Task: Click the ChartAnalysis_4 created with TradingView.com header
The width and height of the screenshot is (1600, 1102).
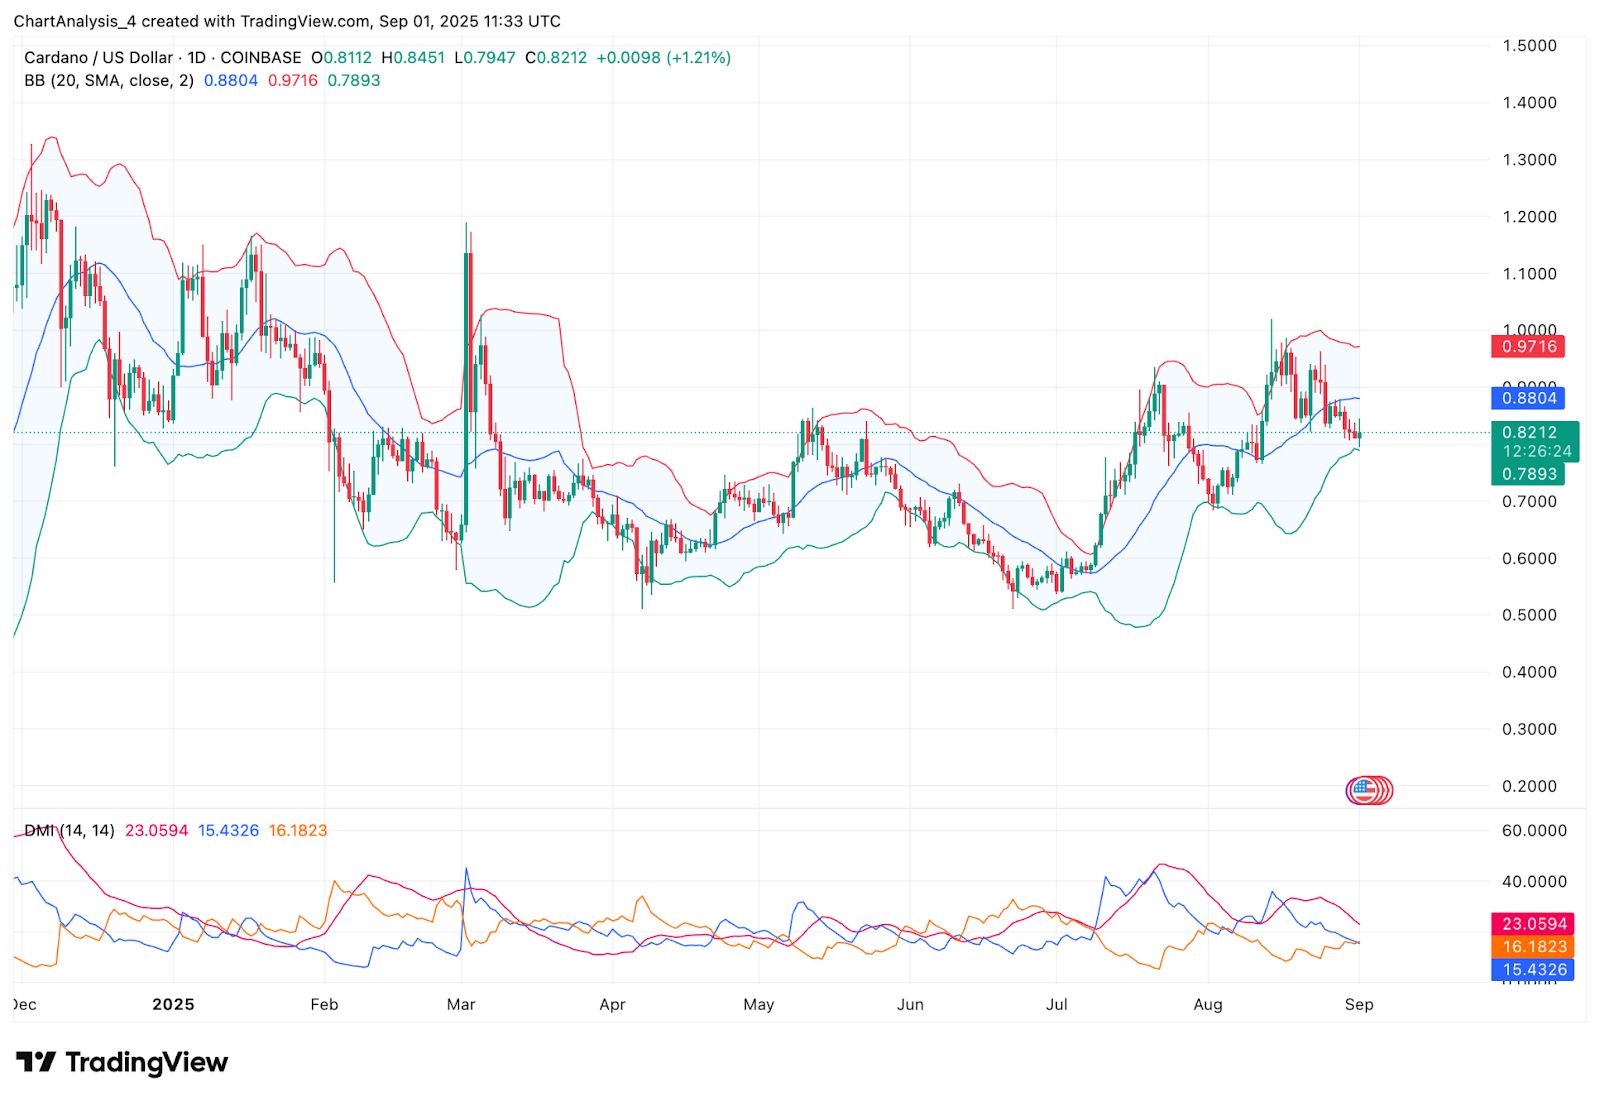Action: (x=286, y=21)
